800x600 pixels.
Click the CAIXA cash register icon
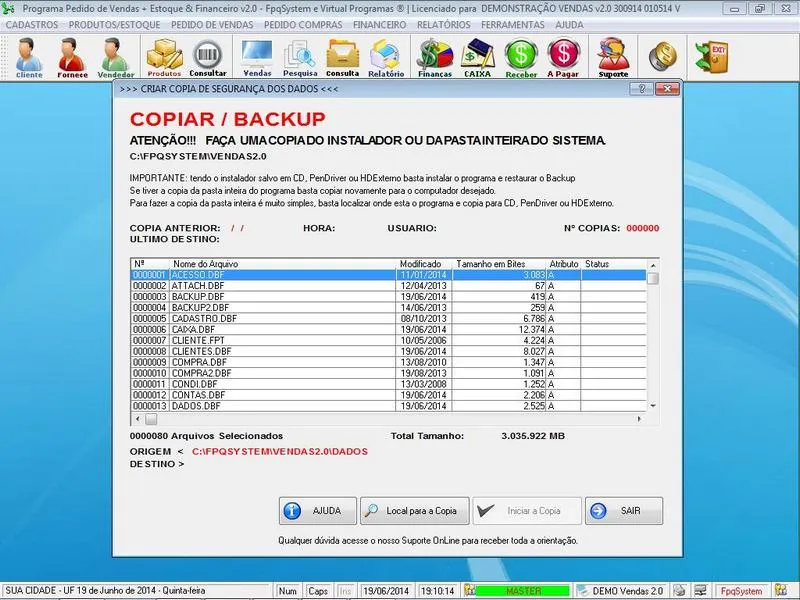(x=478, y=57)
